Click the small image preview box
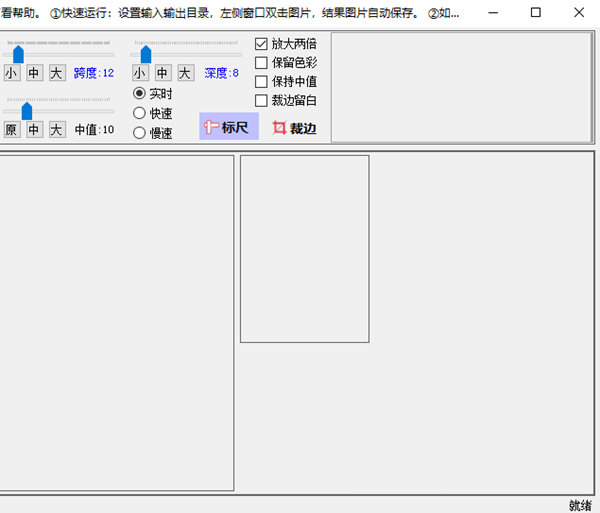600x513 pixels. coord(304,248)
